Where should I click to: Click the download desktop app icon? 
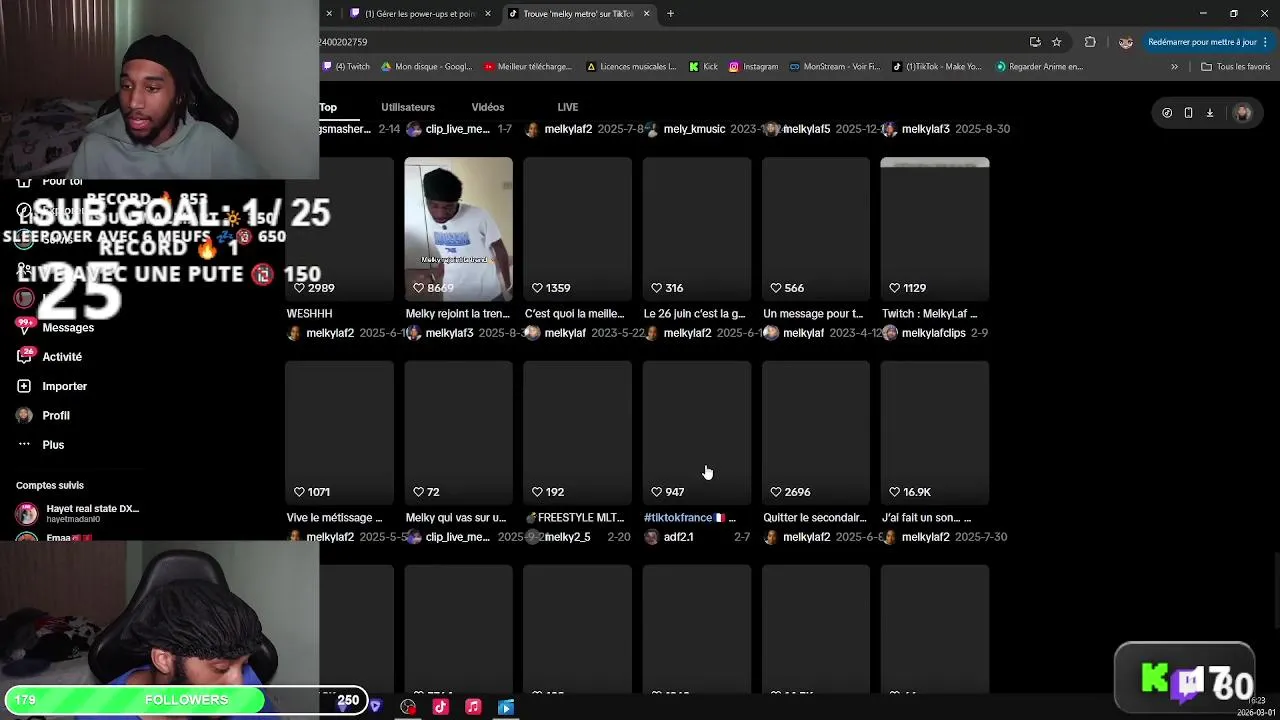tap(1209, 113)
